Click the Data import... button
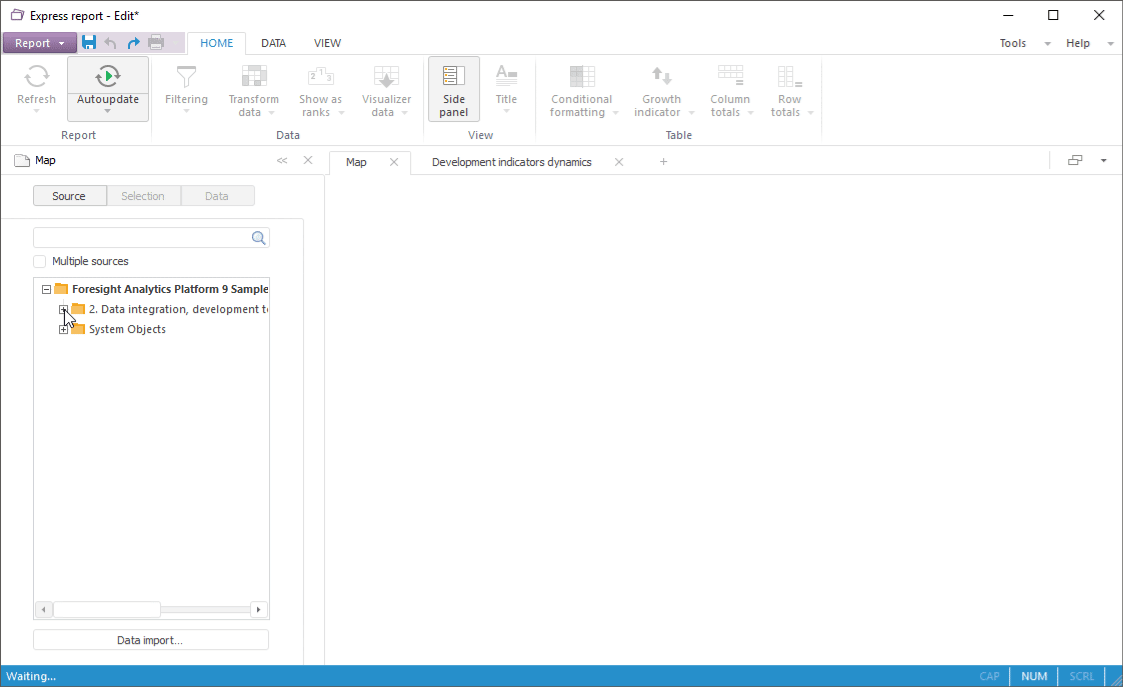1123x687 pixels. click(150, 640)
